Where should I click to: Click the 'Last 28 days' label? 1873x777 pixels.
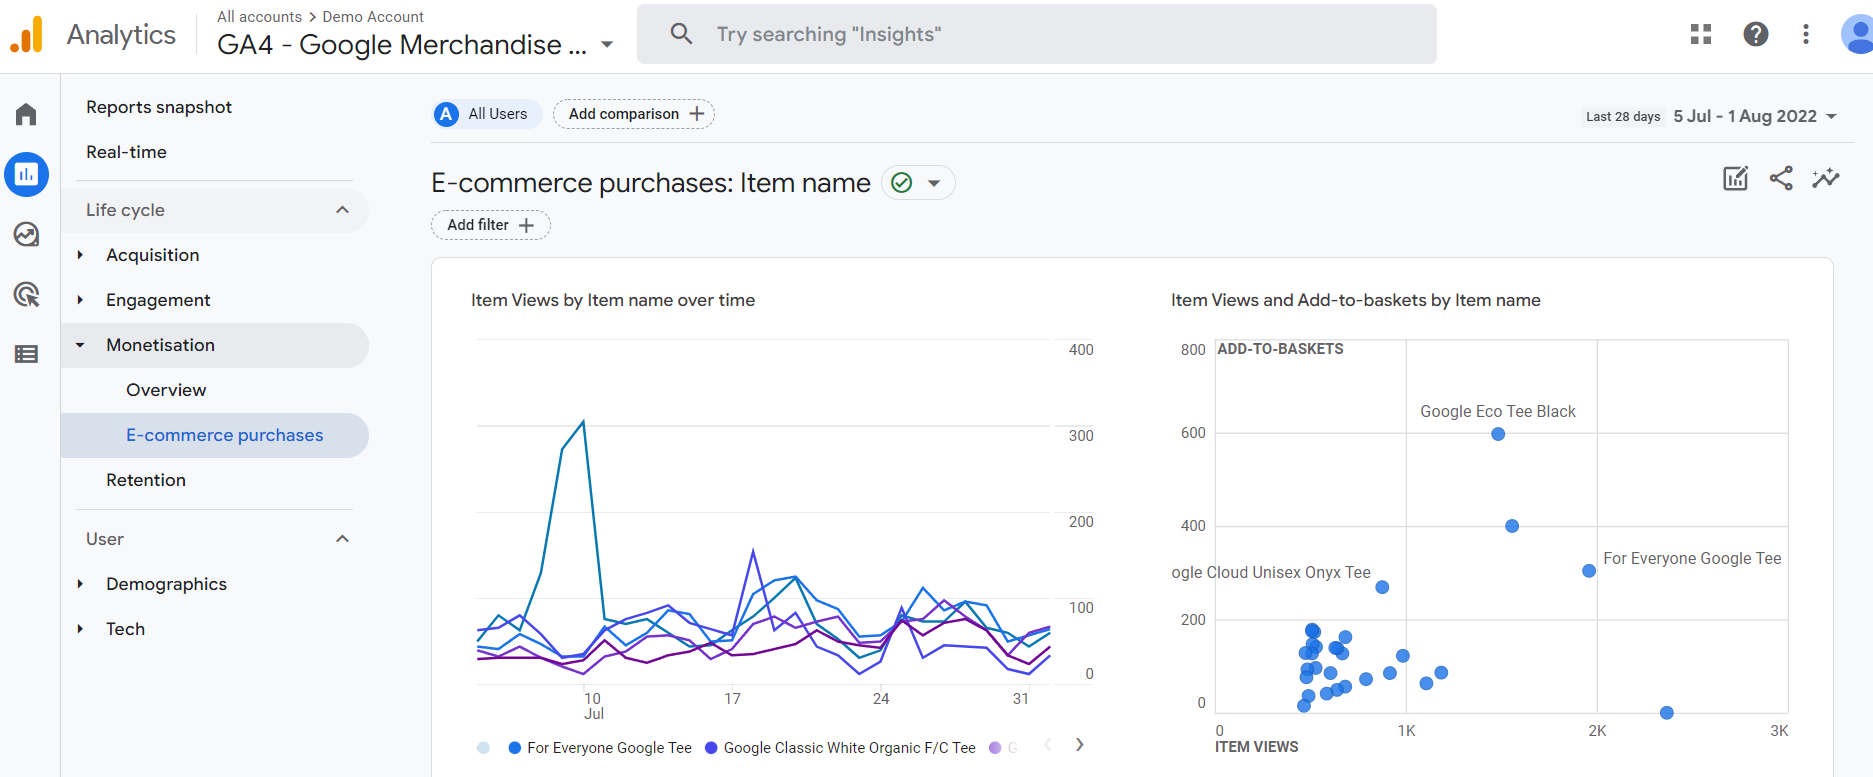pos(1623,117)
